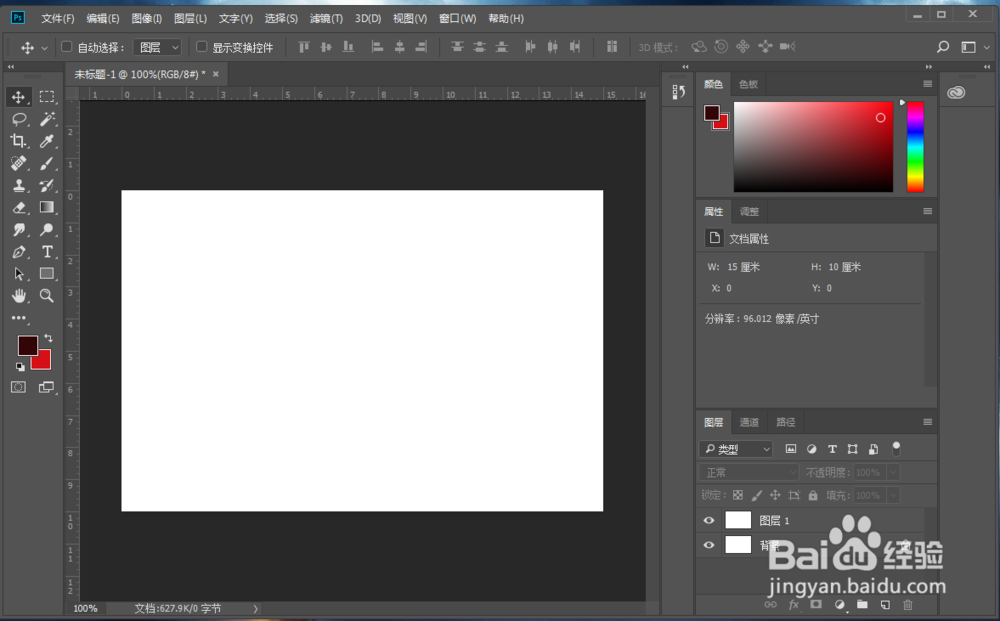
Task: Enable the 显示变换控件 checkbox
Action: coord(202,47)
